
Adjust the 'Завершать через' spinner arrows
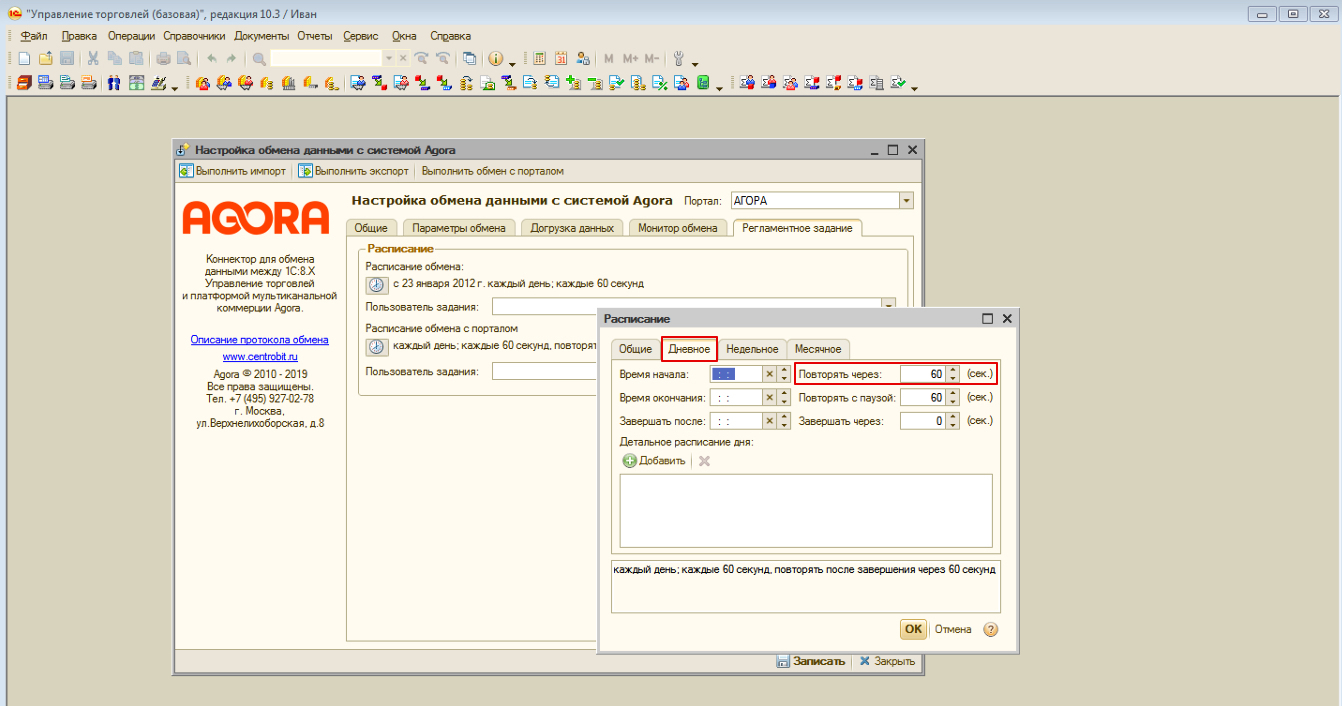click(x=953, y=422)
